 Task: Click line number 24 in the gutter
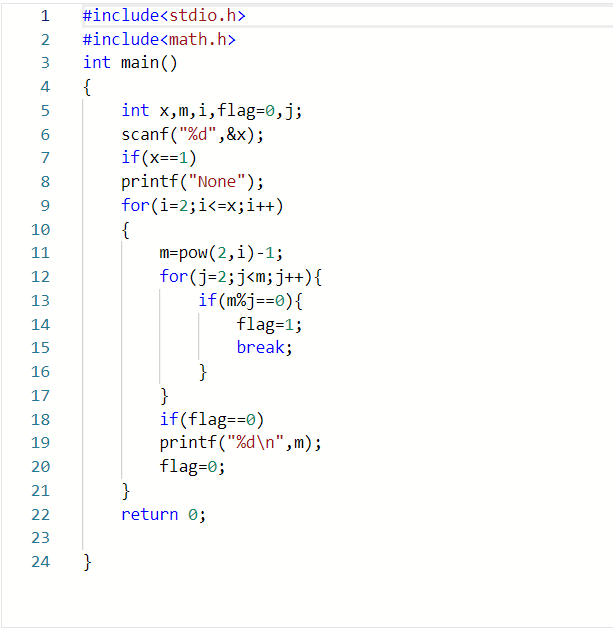(x=40, y=562)
